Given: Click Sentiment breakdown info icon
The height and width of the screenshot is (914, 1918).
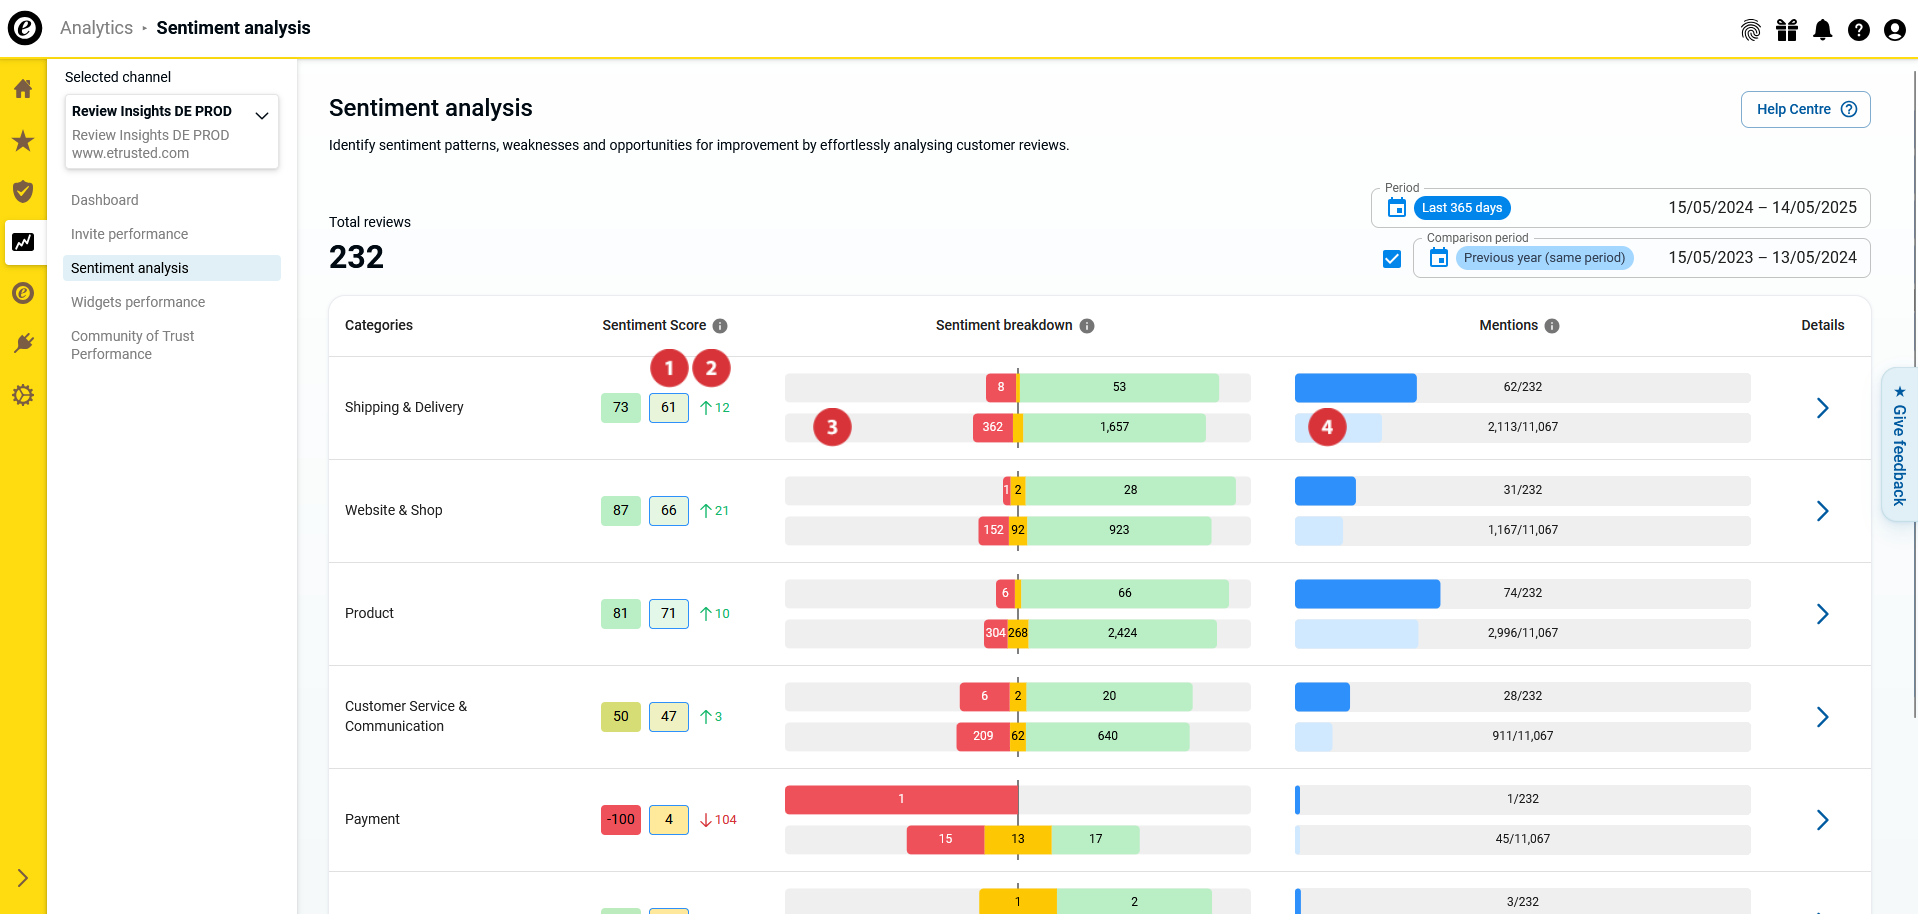Looking at the screenshot, I should pyautogui.click(x=1087, y=326).
